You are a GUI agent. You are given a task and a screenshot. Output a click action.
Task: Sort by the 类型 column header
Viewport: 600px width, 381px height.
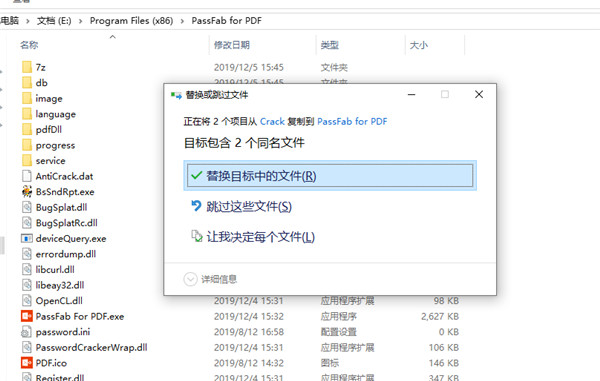(x=329, y=45)
